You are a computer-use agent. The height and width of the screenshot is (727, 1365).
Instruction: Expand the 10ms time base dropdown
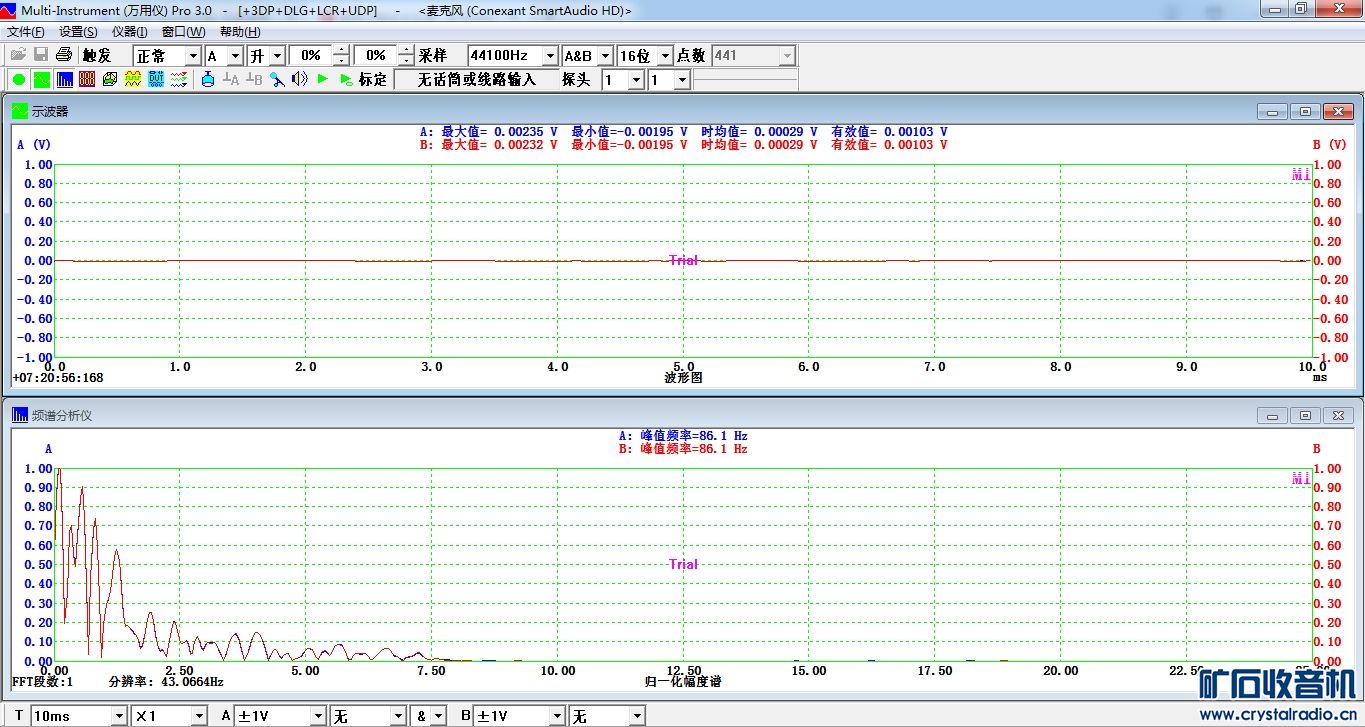[x=119, y=716]
